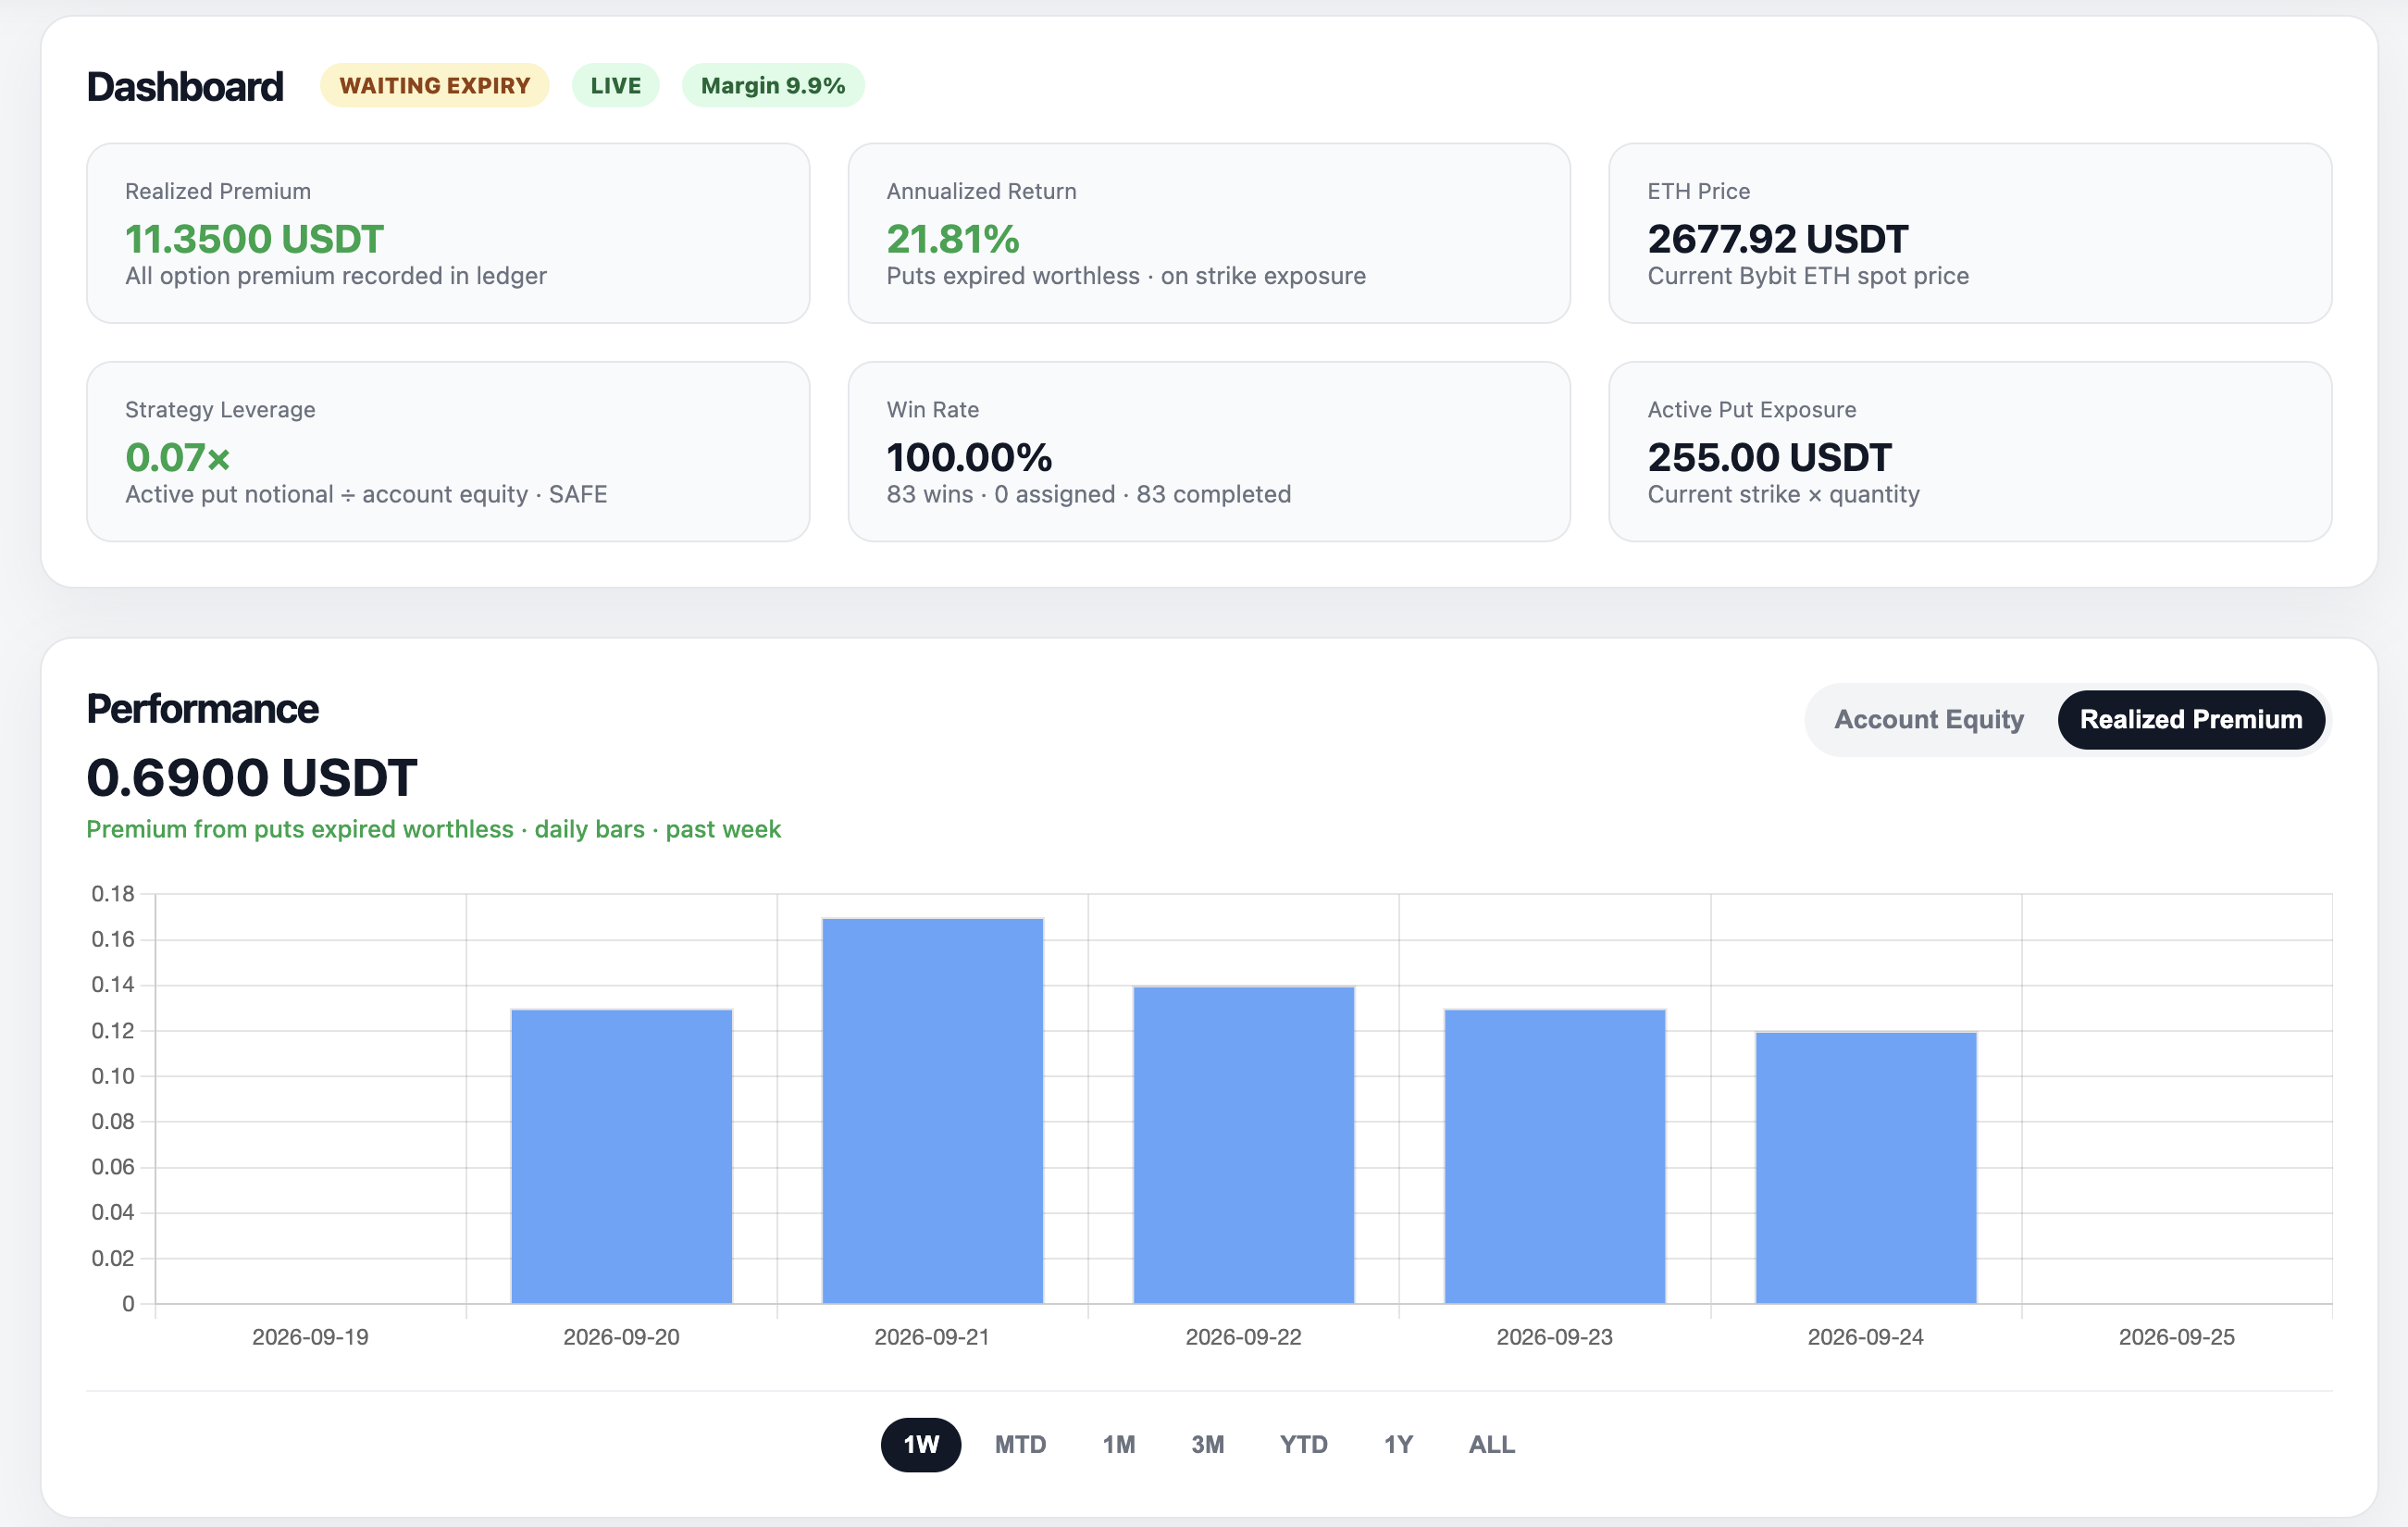Image resolution: width=2408 pixels, height=1527 pixels.
Task: Switch chart to Account Equity view
Action: pos(1928,719)
